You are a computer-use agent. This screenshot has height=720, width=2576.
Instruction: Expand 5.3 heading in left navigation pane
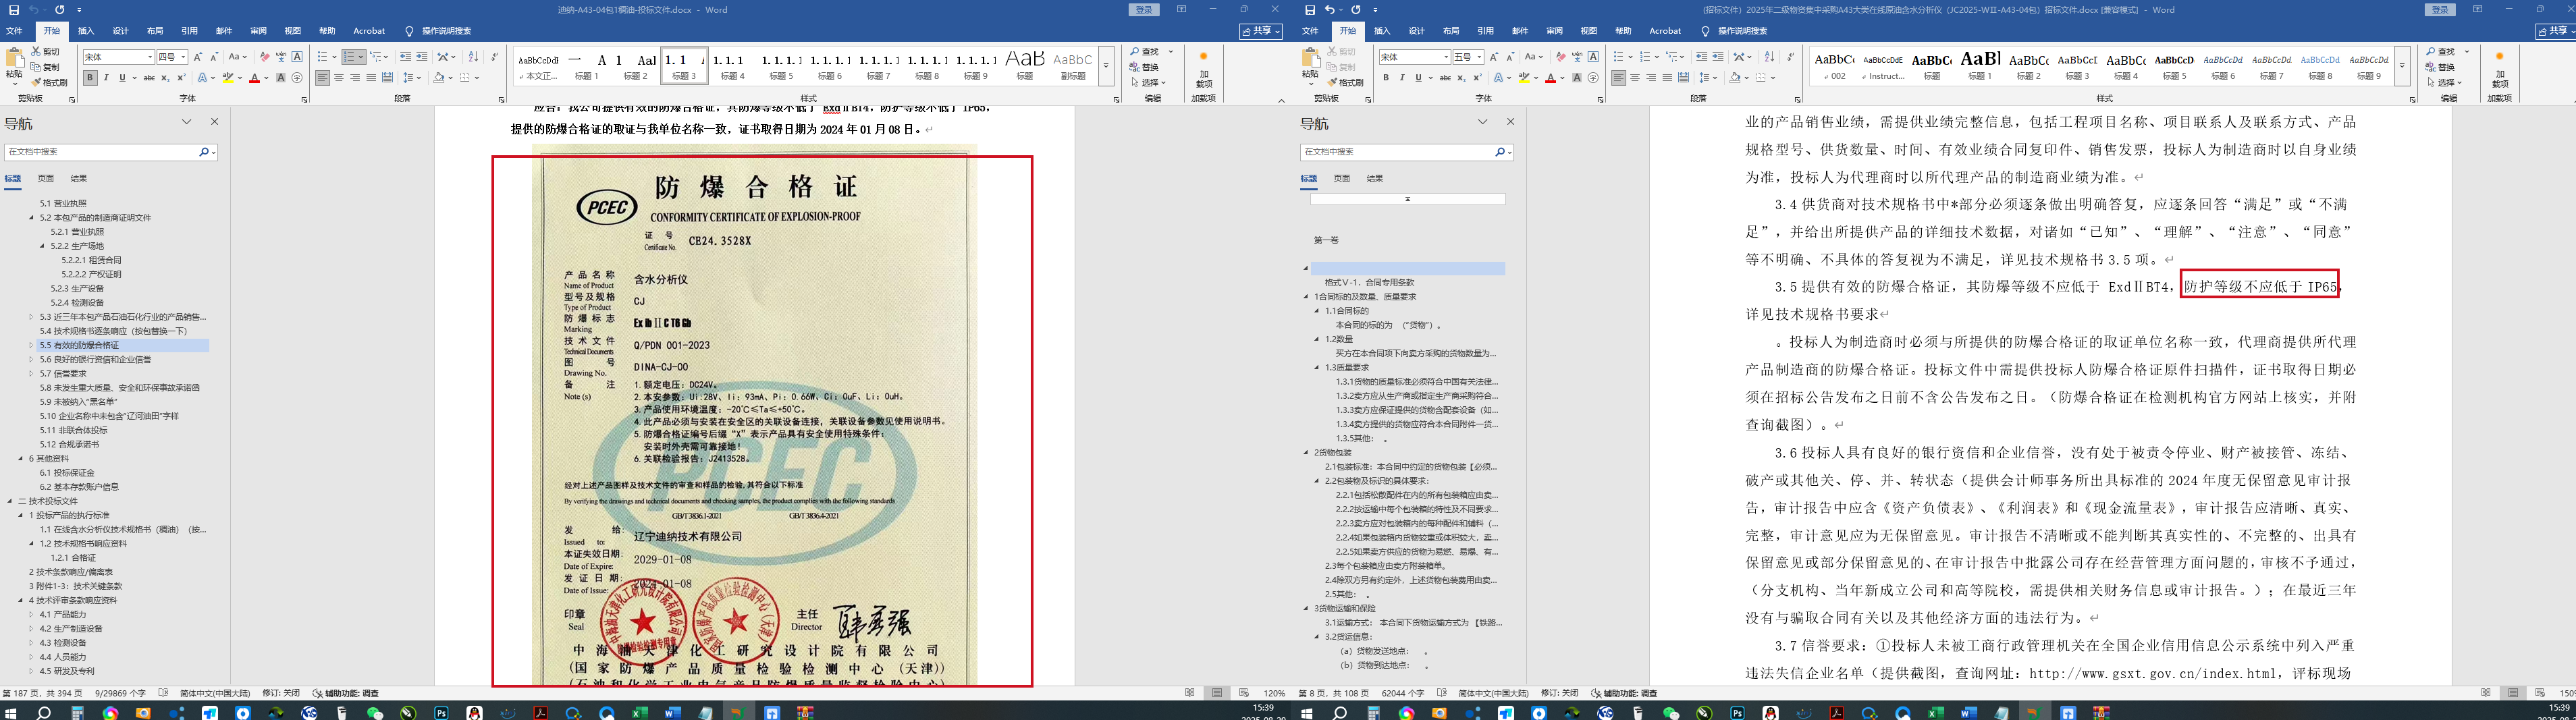pyautogui.click(x=31, y=317)
